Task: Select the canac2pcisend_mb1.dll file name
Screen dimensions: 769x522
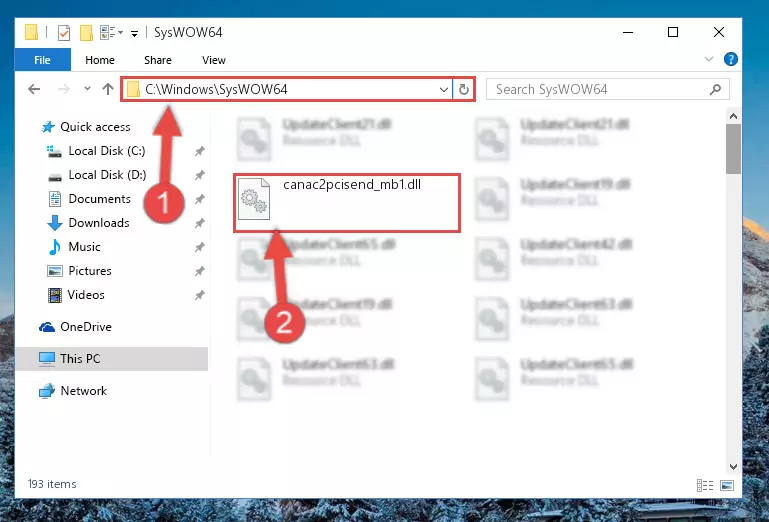Action: [x=352, y=184]
